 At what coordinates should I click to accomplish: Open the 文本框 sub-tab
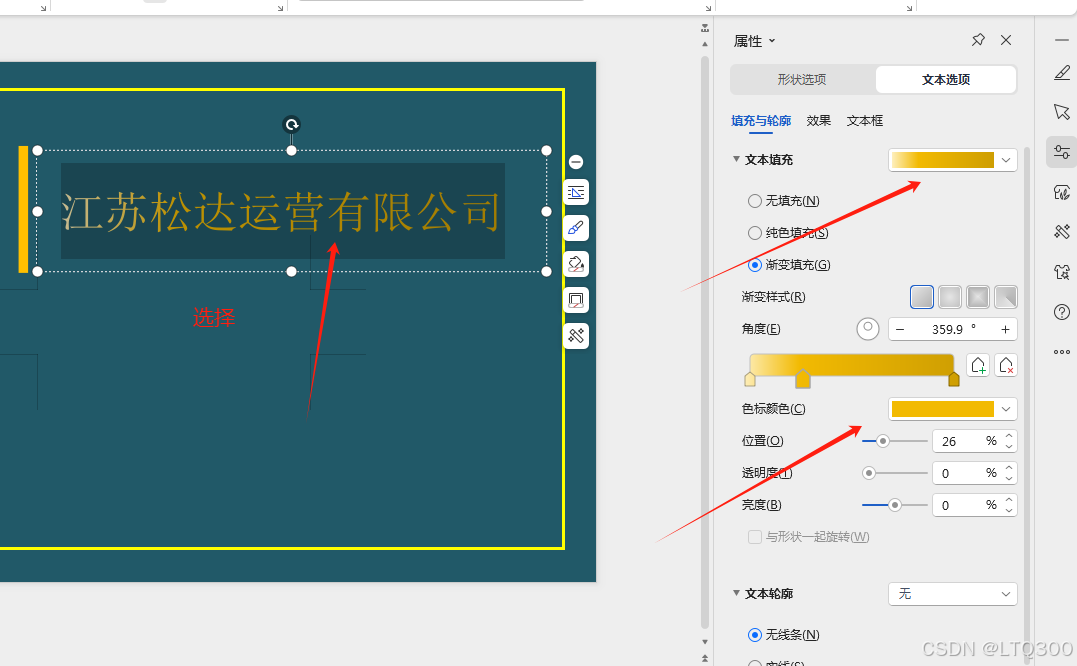click(865, 121)
